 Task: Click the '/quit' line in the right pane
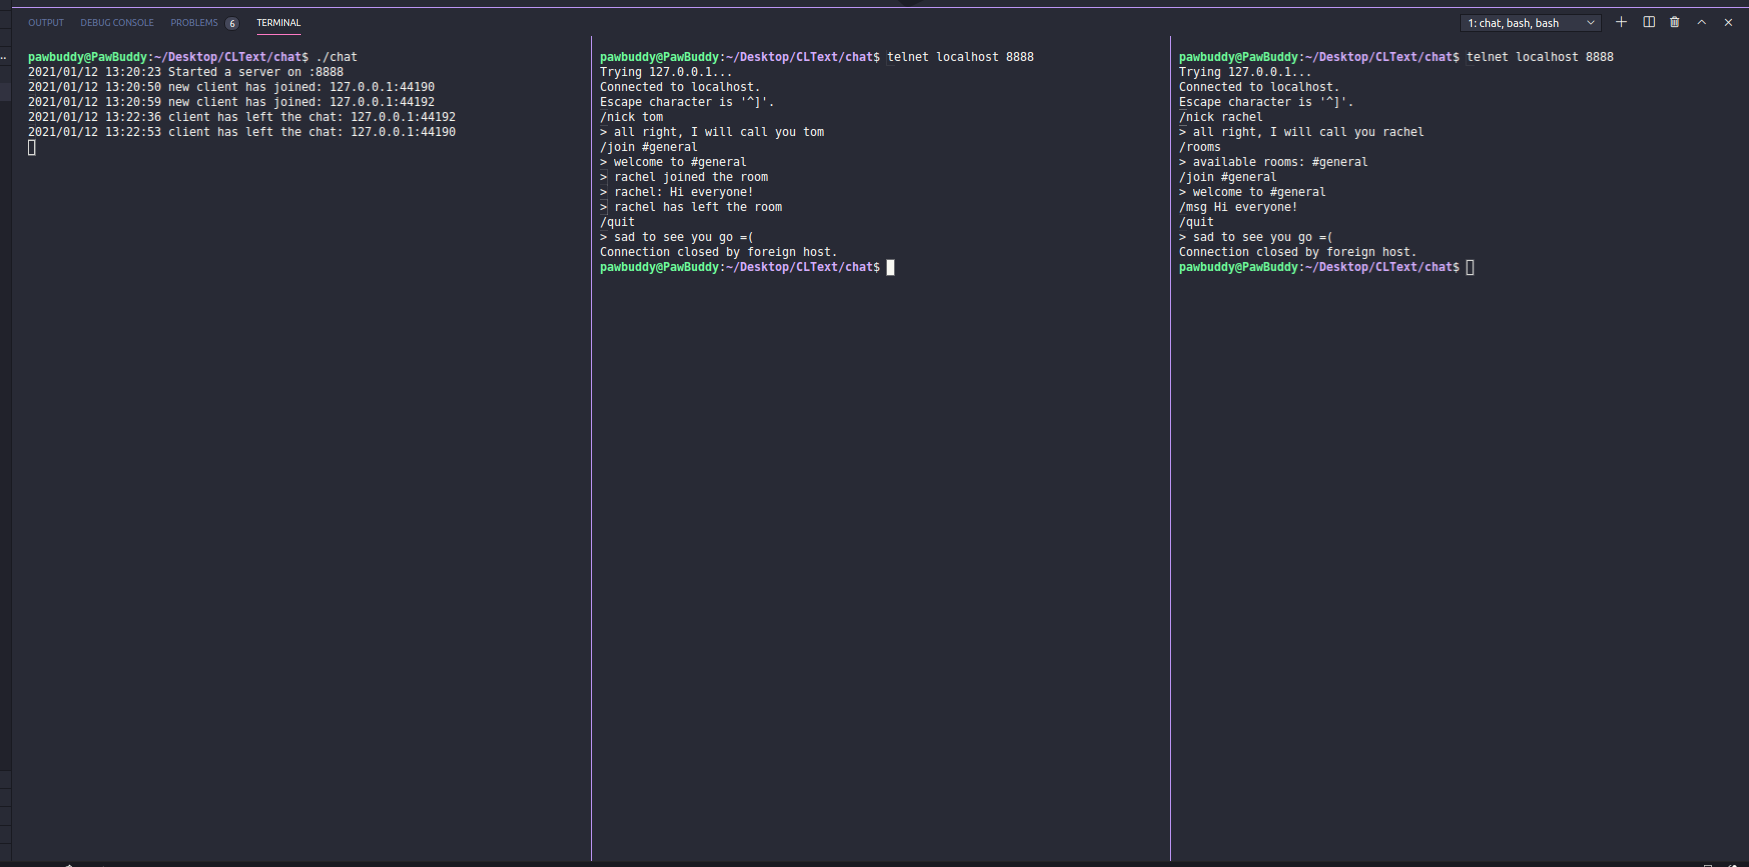pos(1196,222)
